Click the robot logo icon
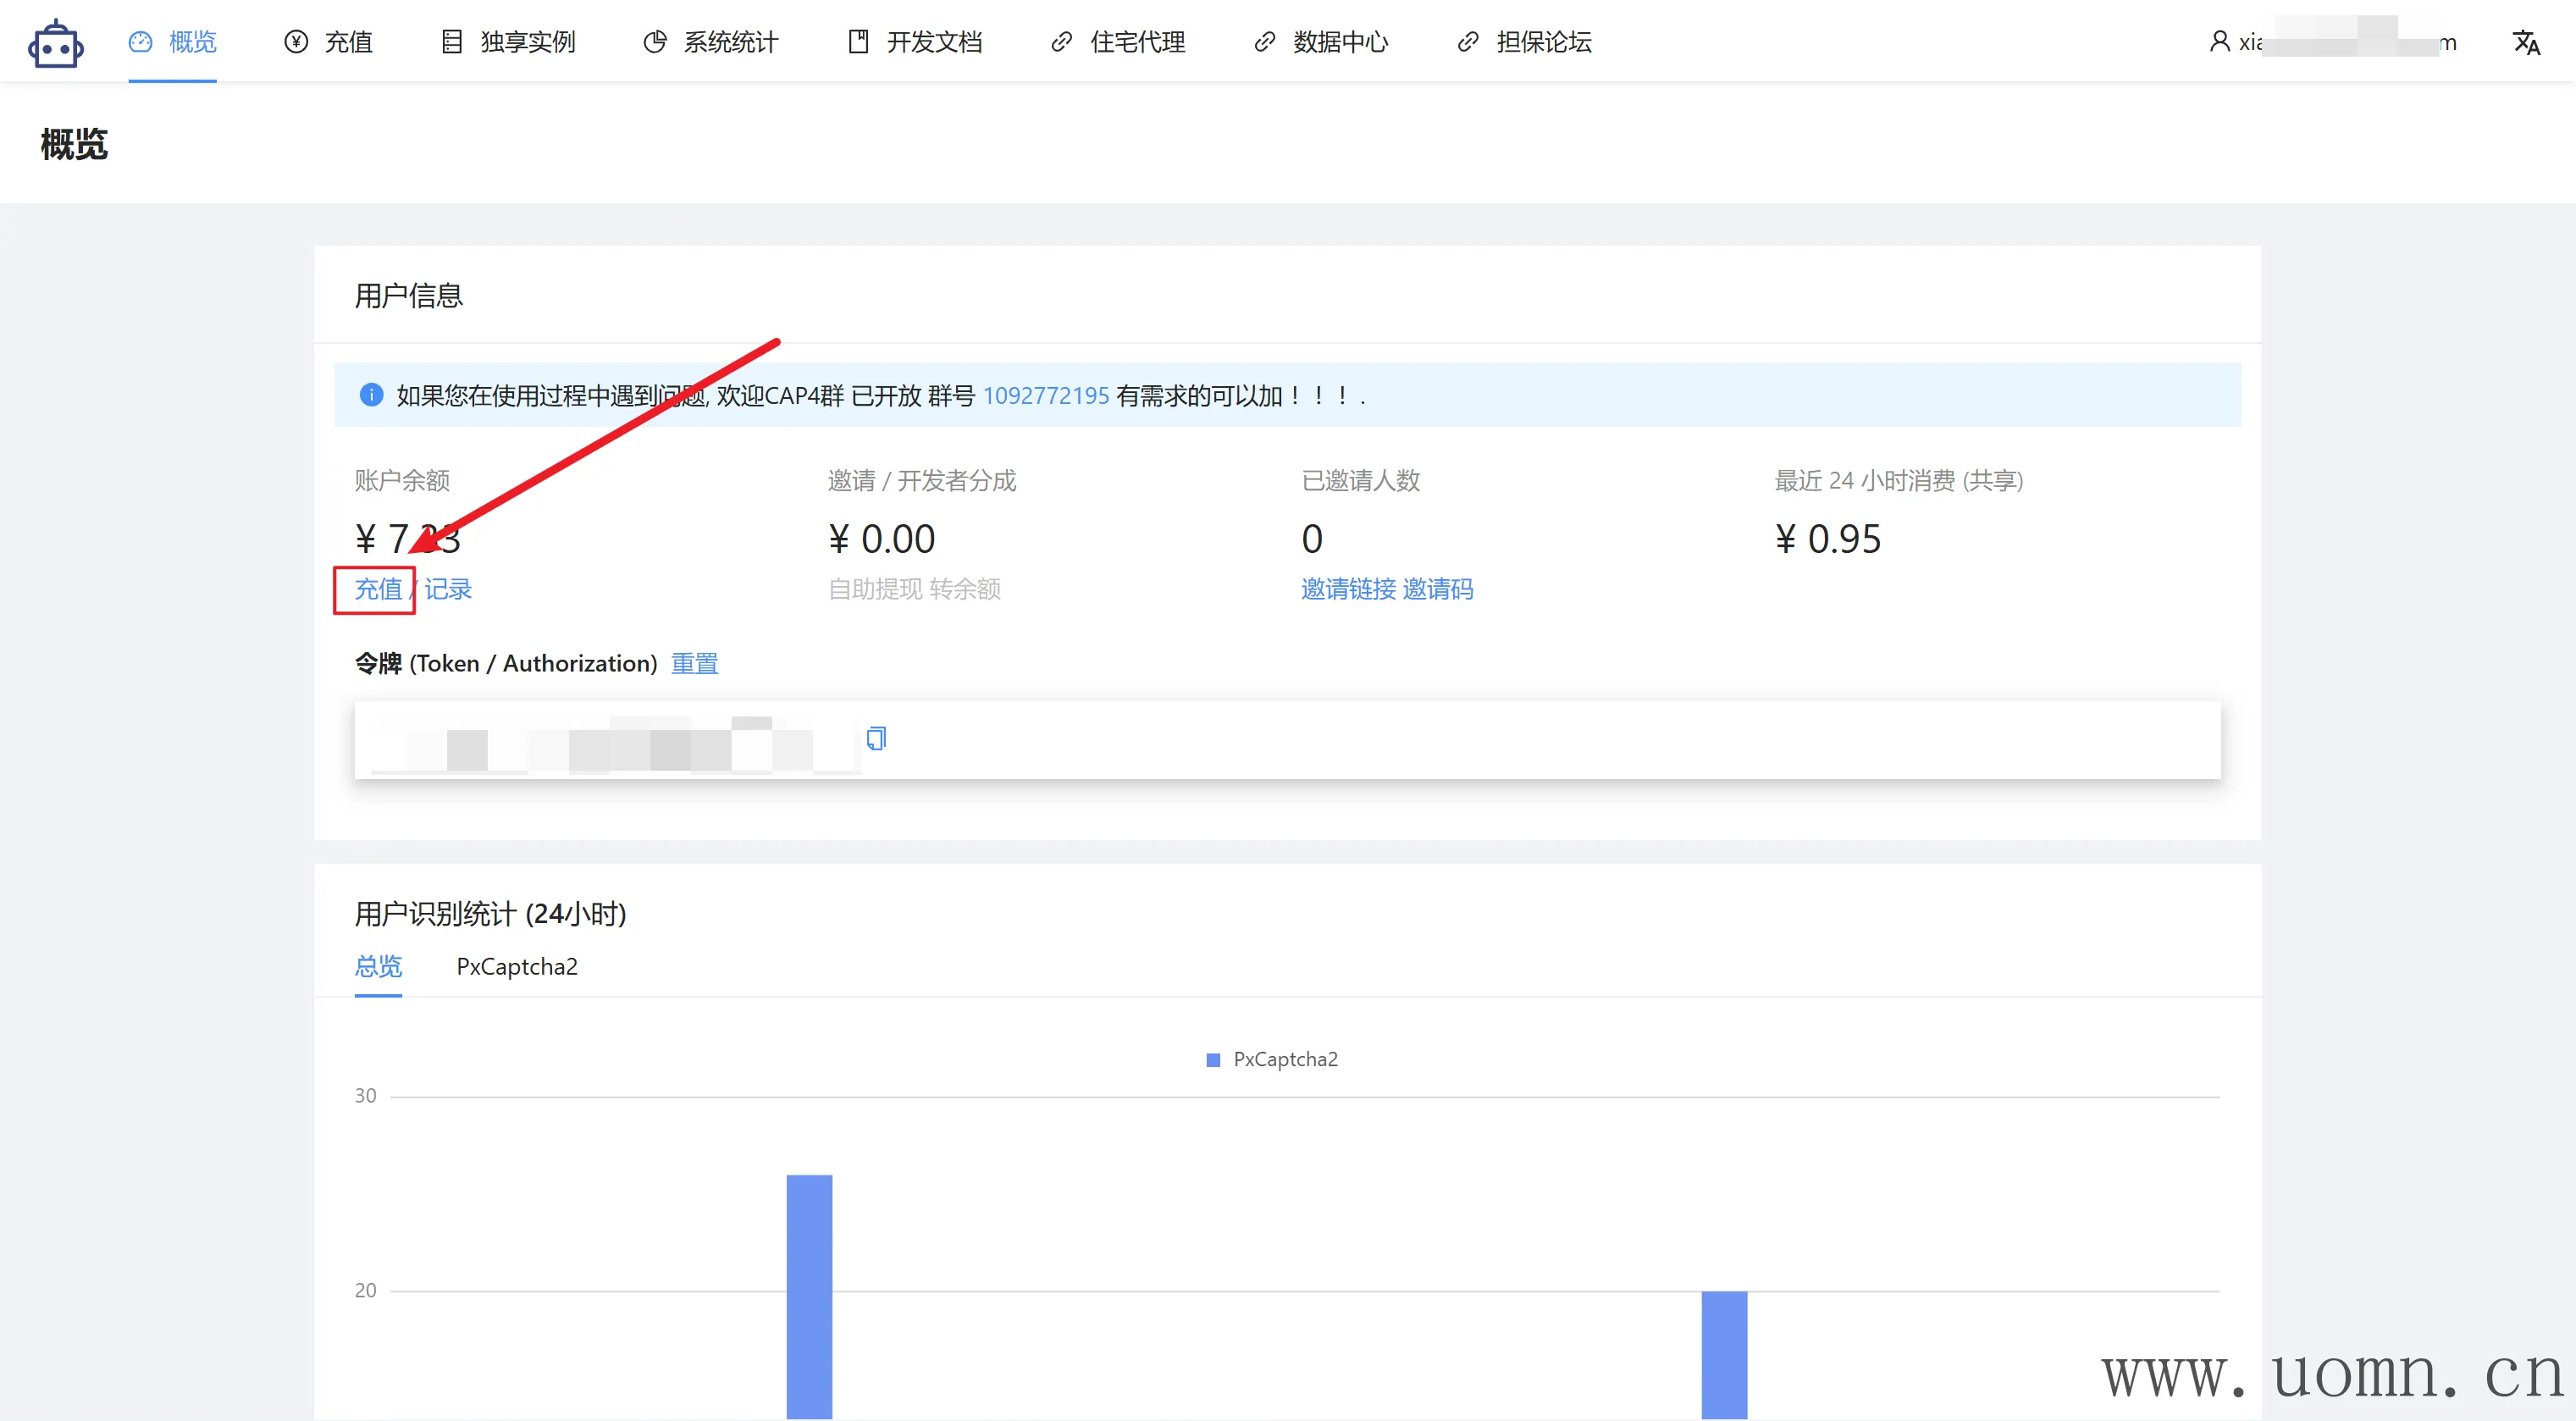This screenshot has width=2576, height=1421. tap(56, 44)
